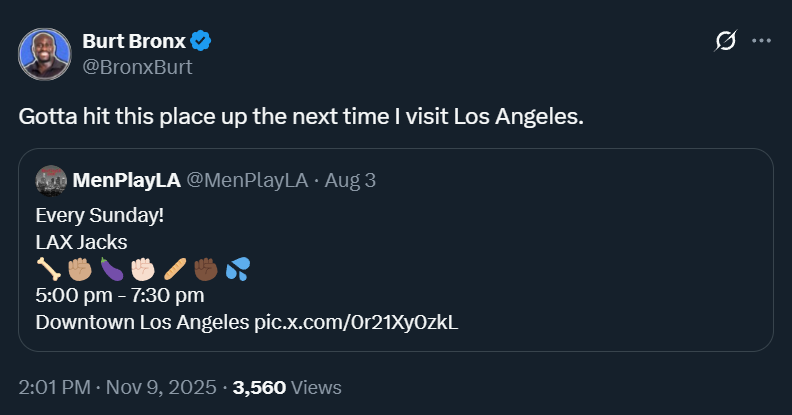Click the "LAX Jacks" line in quoted post
The image size is (792, 415).
coord(81,241)
